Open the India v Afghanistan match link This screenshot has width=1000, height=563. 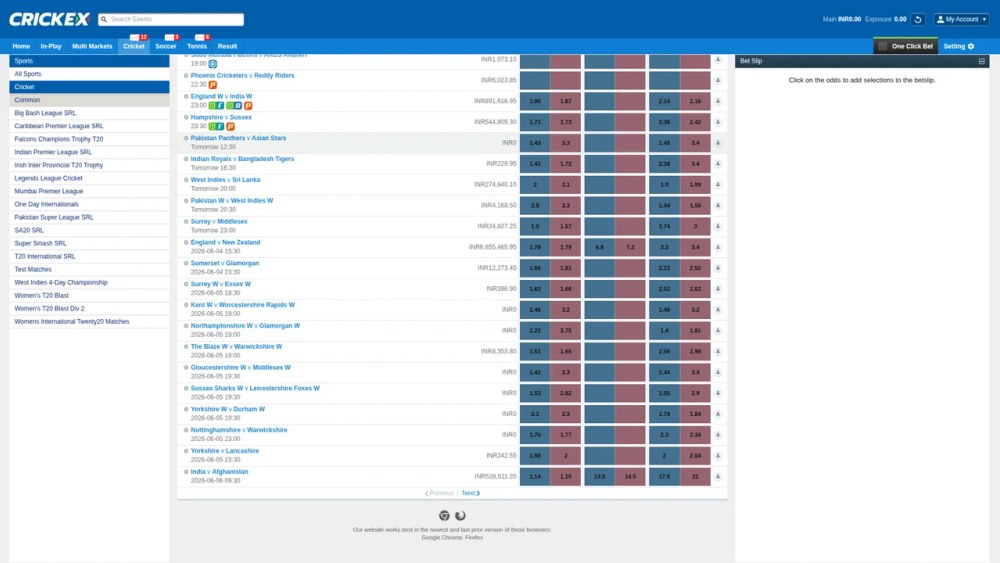click(219, 472)
